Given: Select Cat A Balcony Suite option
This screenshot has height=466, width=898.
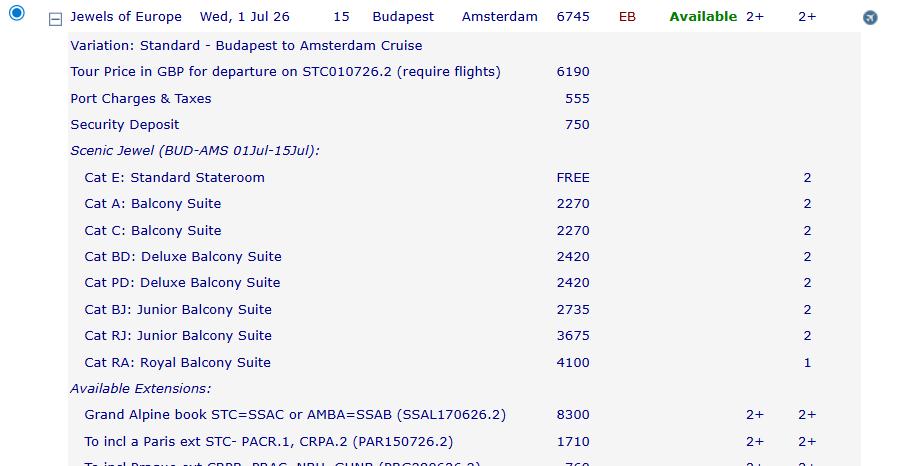Looking at the screenshot, I should (152, 203).
